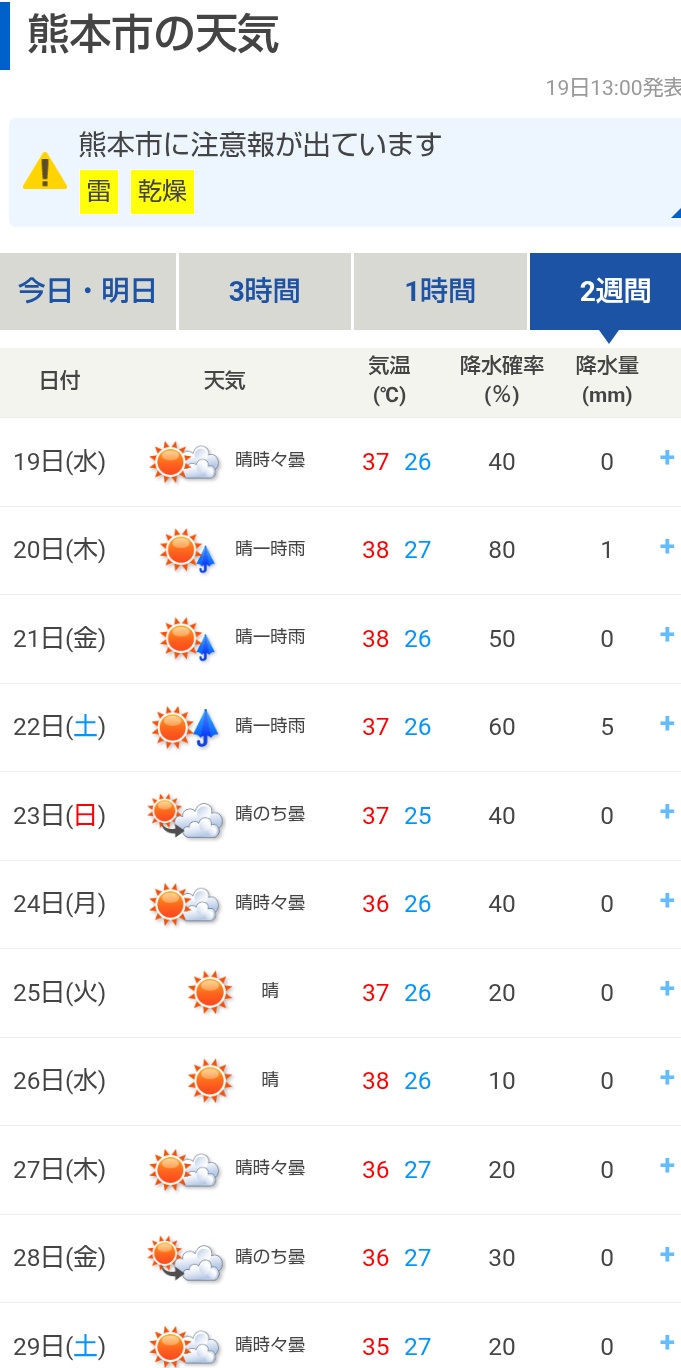Click the 23日 sunny then cloudy icon
Image resolution: width=681 pixels, height=1368 pixels.
click(x=185, y=816)
